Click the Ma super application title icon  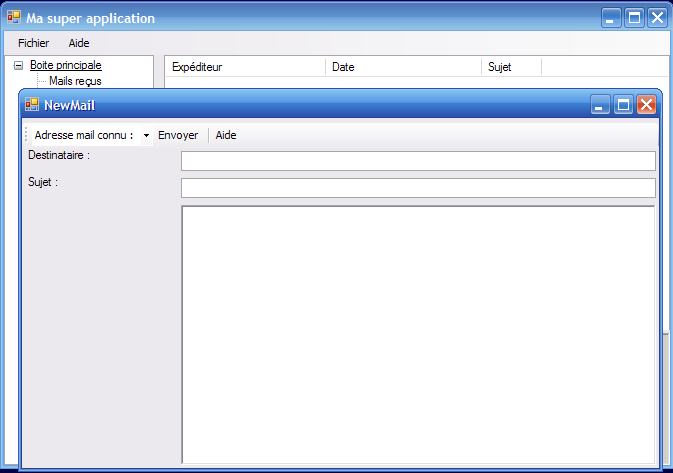[x=14, y=18]
